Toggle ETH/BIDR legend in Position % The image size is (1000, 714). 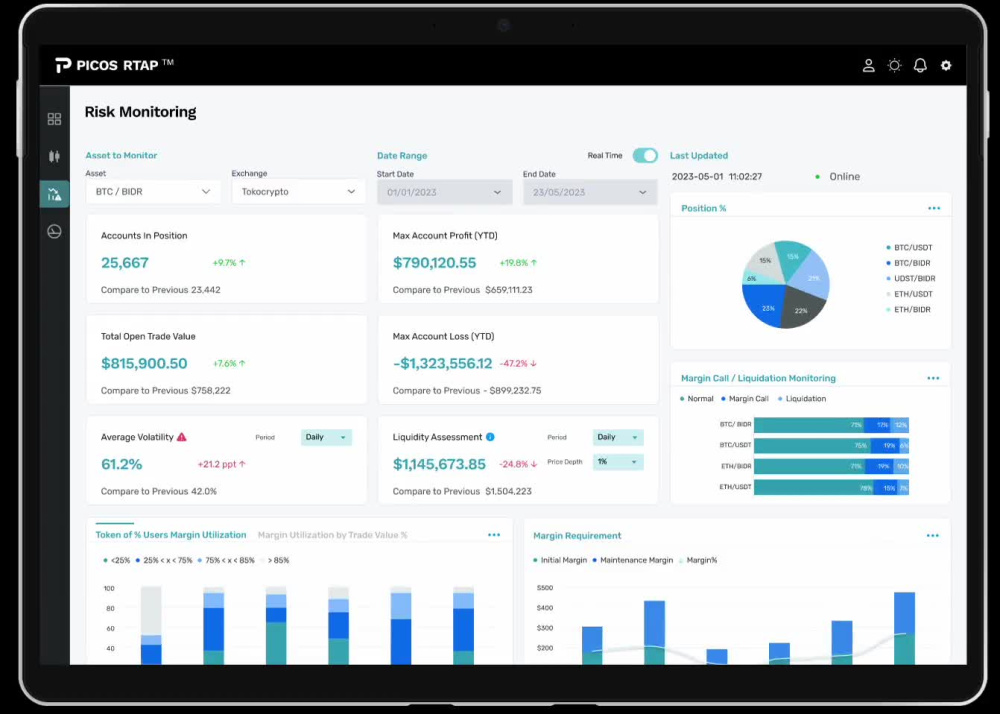point(908,309)
